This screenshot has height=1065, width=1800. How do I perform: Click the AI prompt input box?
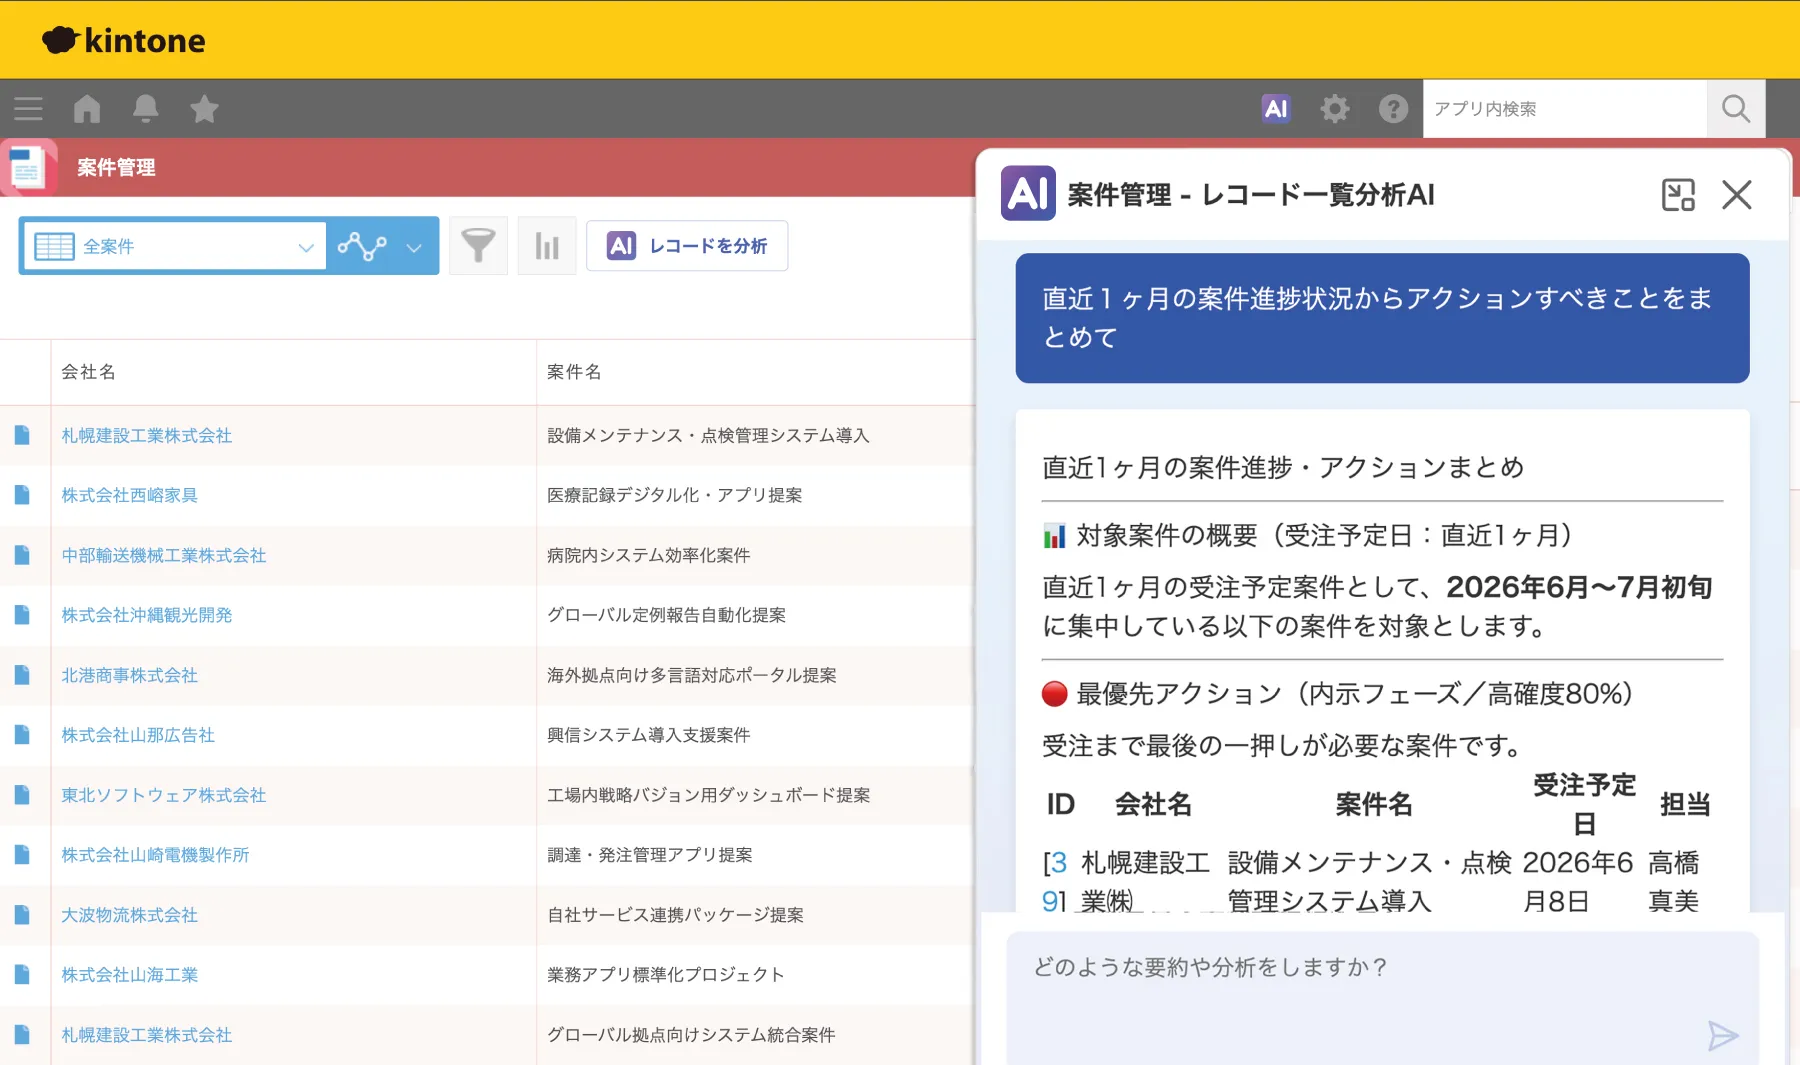pos(1382,997)
